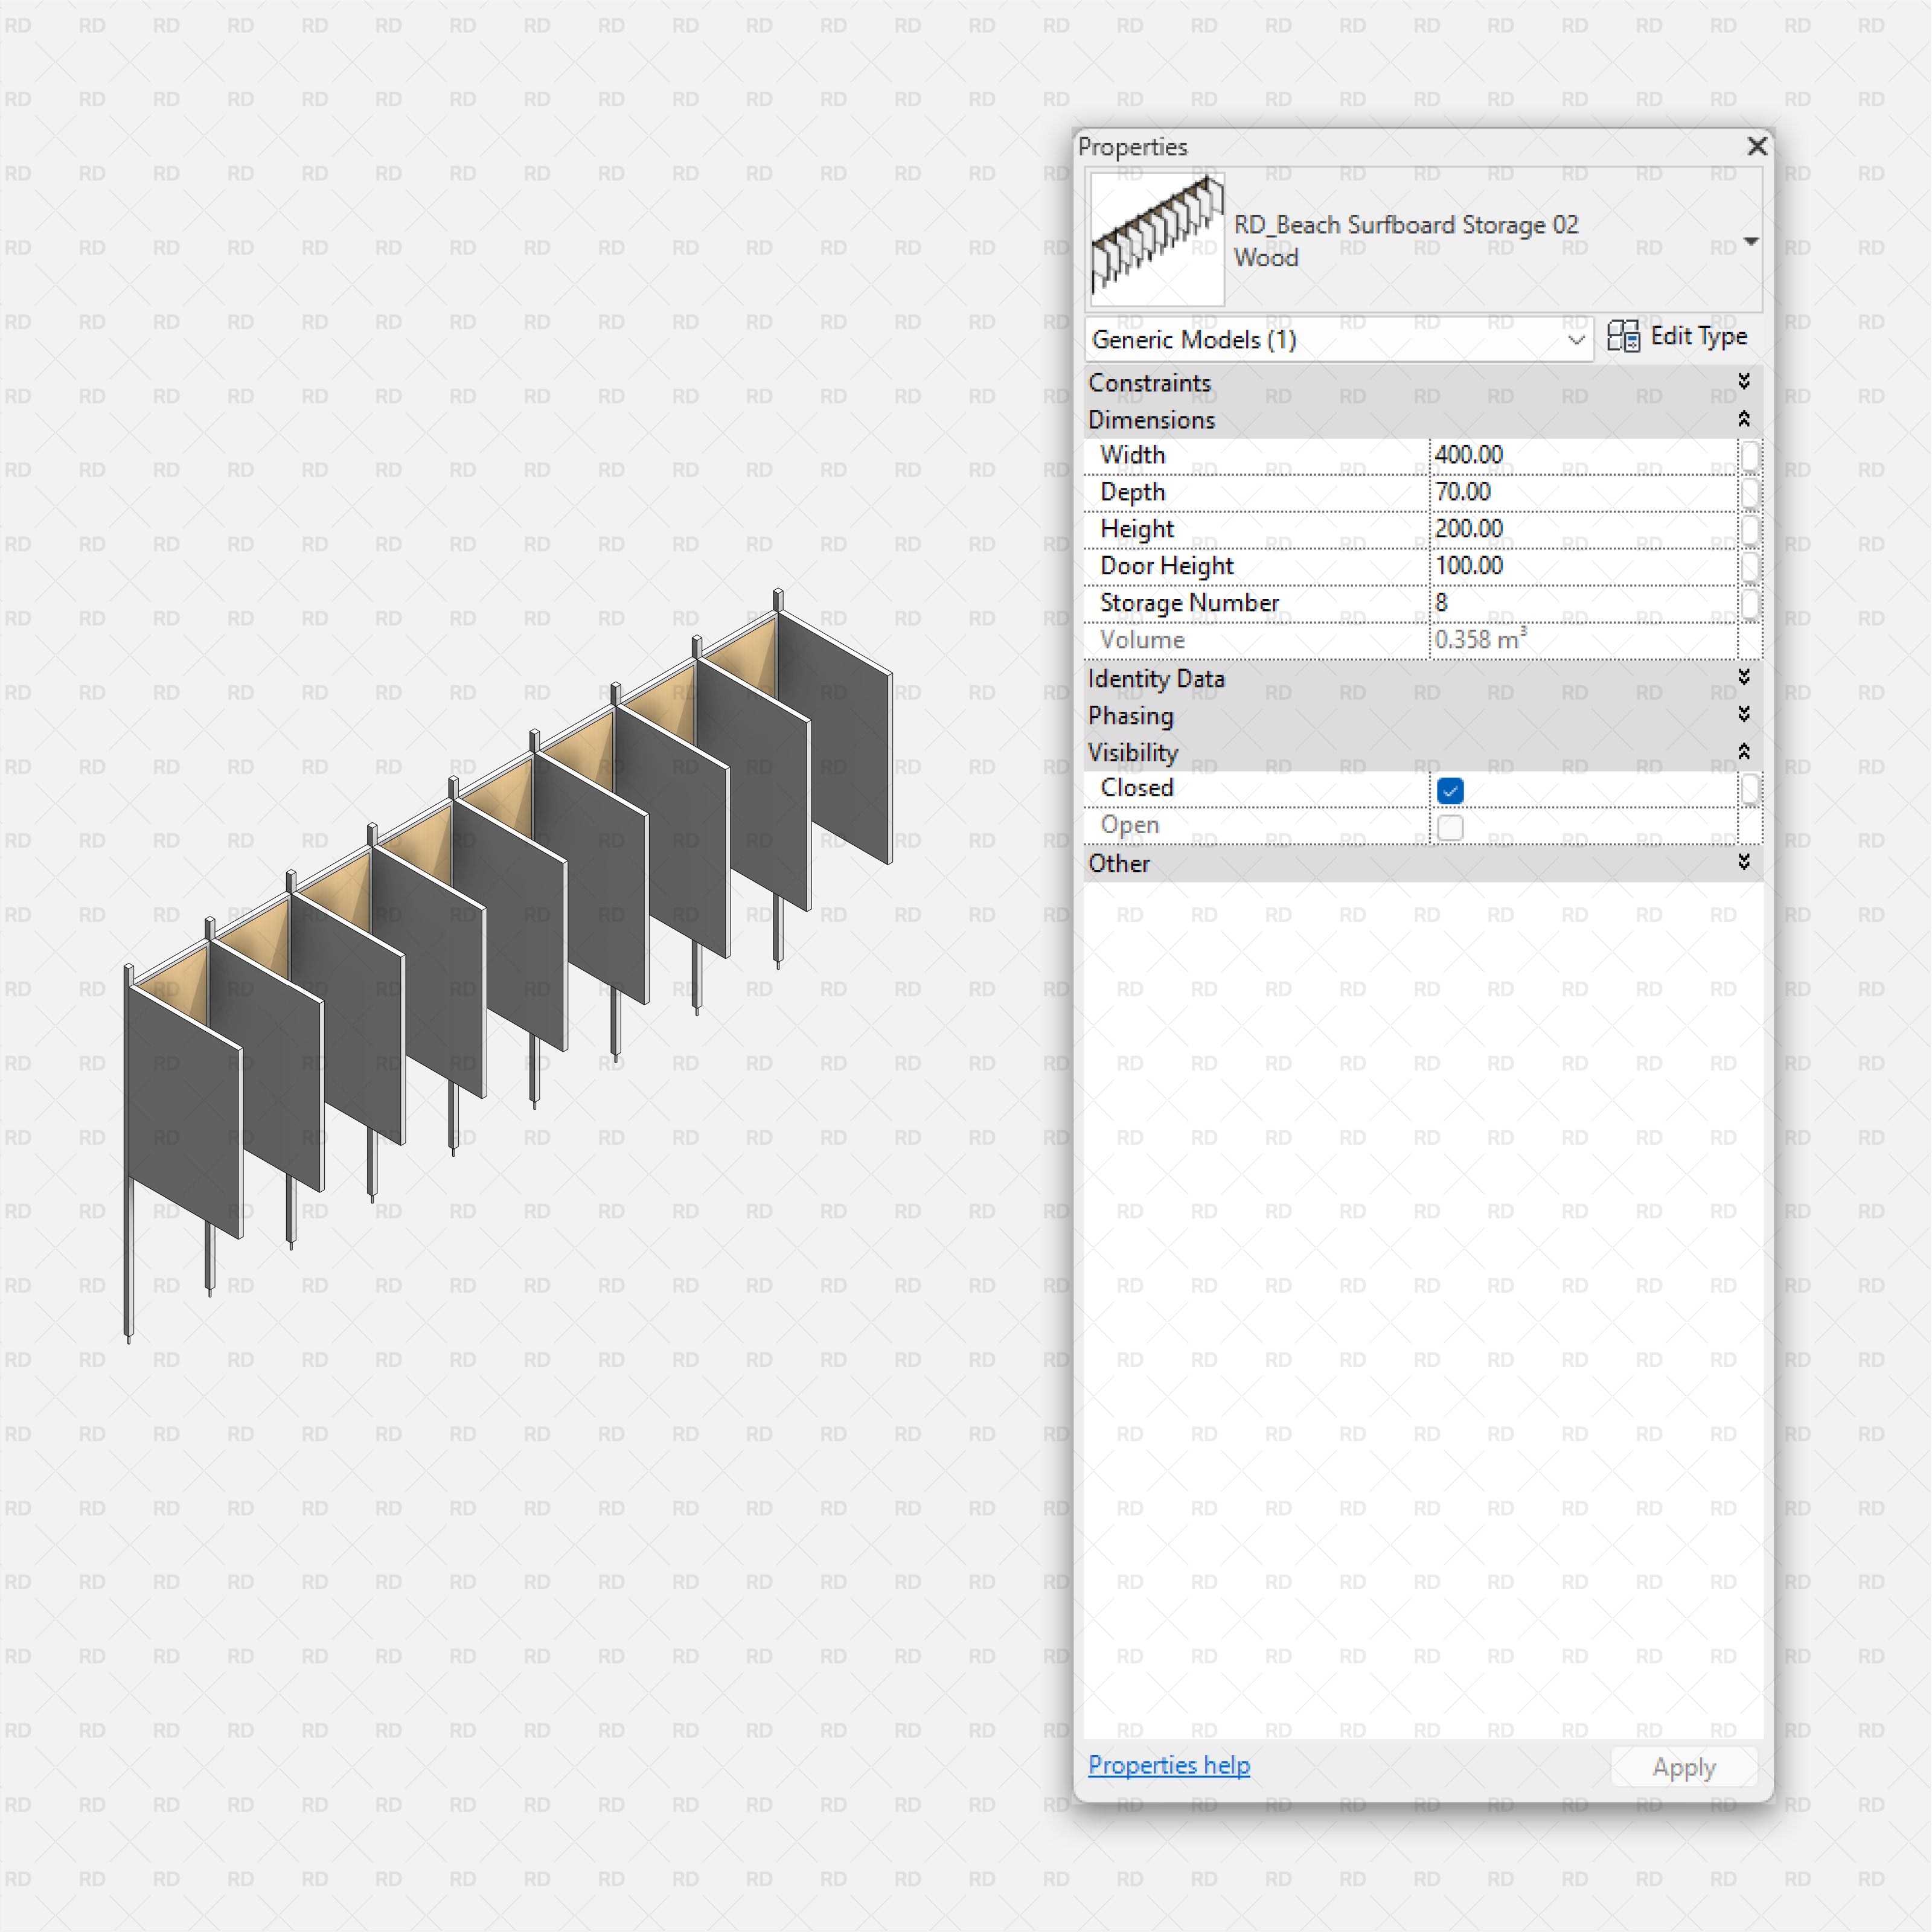Expand the Phasing section
1932x1932 pixels.
coord(1744,715)
